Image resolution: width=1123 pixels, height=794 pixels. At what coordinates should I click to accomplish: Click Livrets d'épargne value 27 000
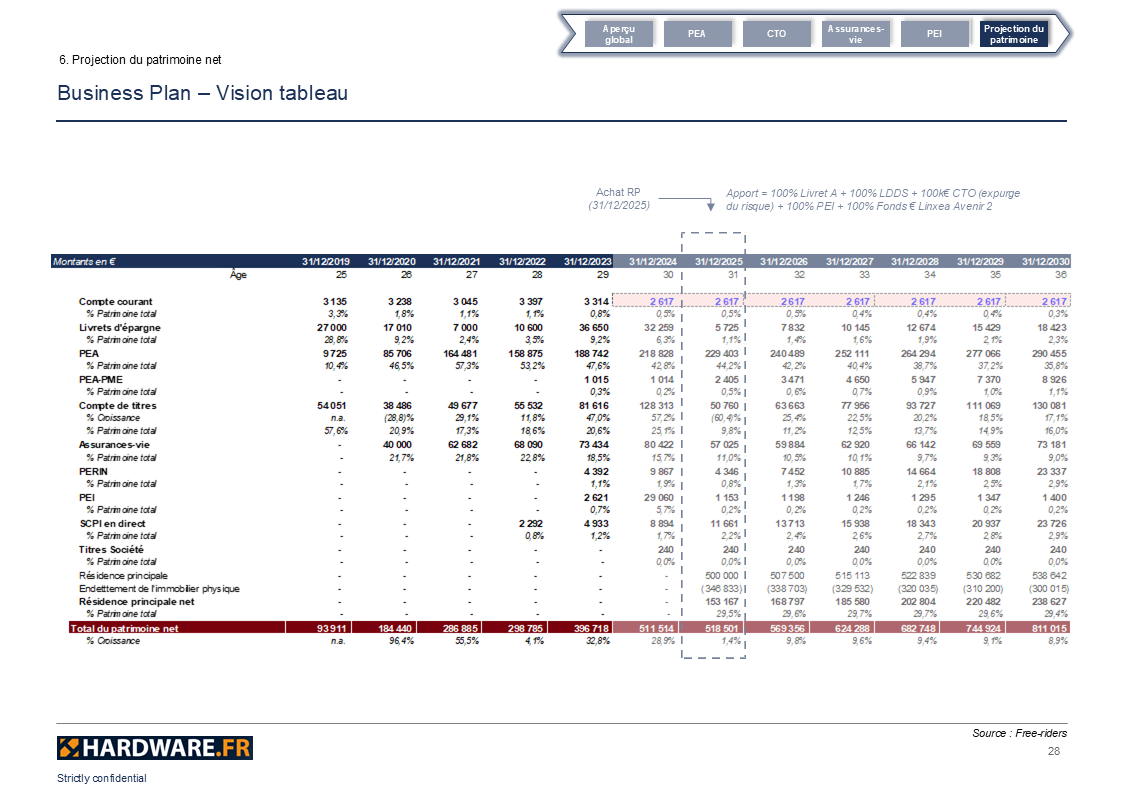[332, 327]
